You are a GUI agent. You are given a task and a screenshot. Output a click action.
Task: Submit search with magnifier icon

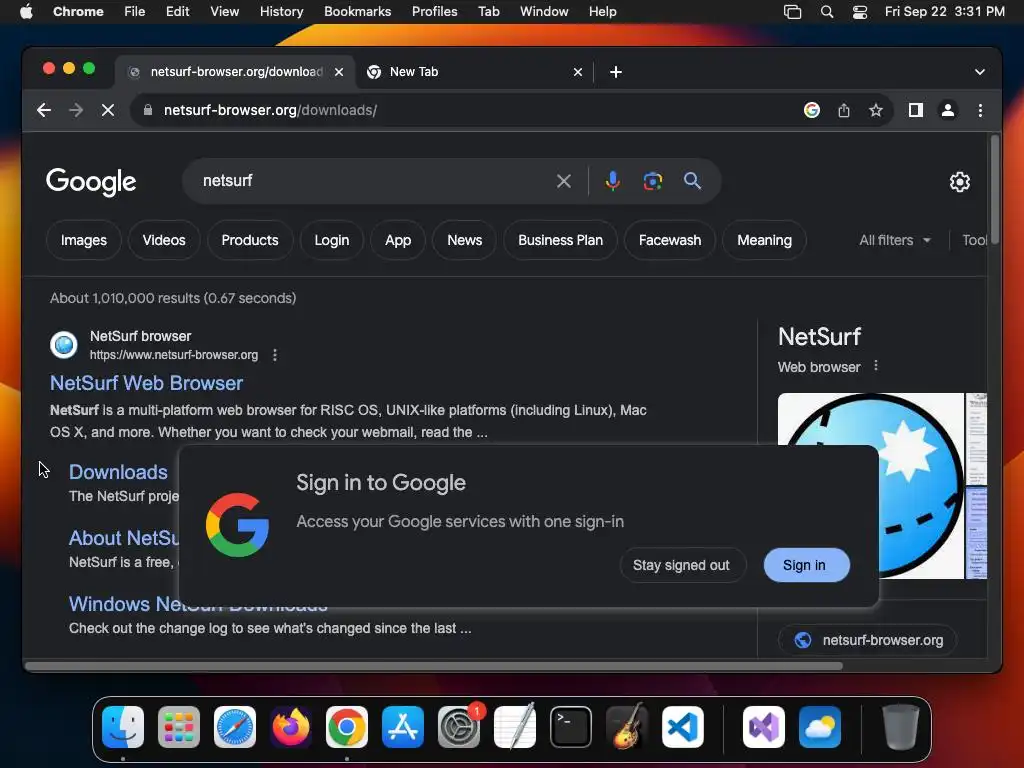pyautogui.click(x=692, y=181)
